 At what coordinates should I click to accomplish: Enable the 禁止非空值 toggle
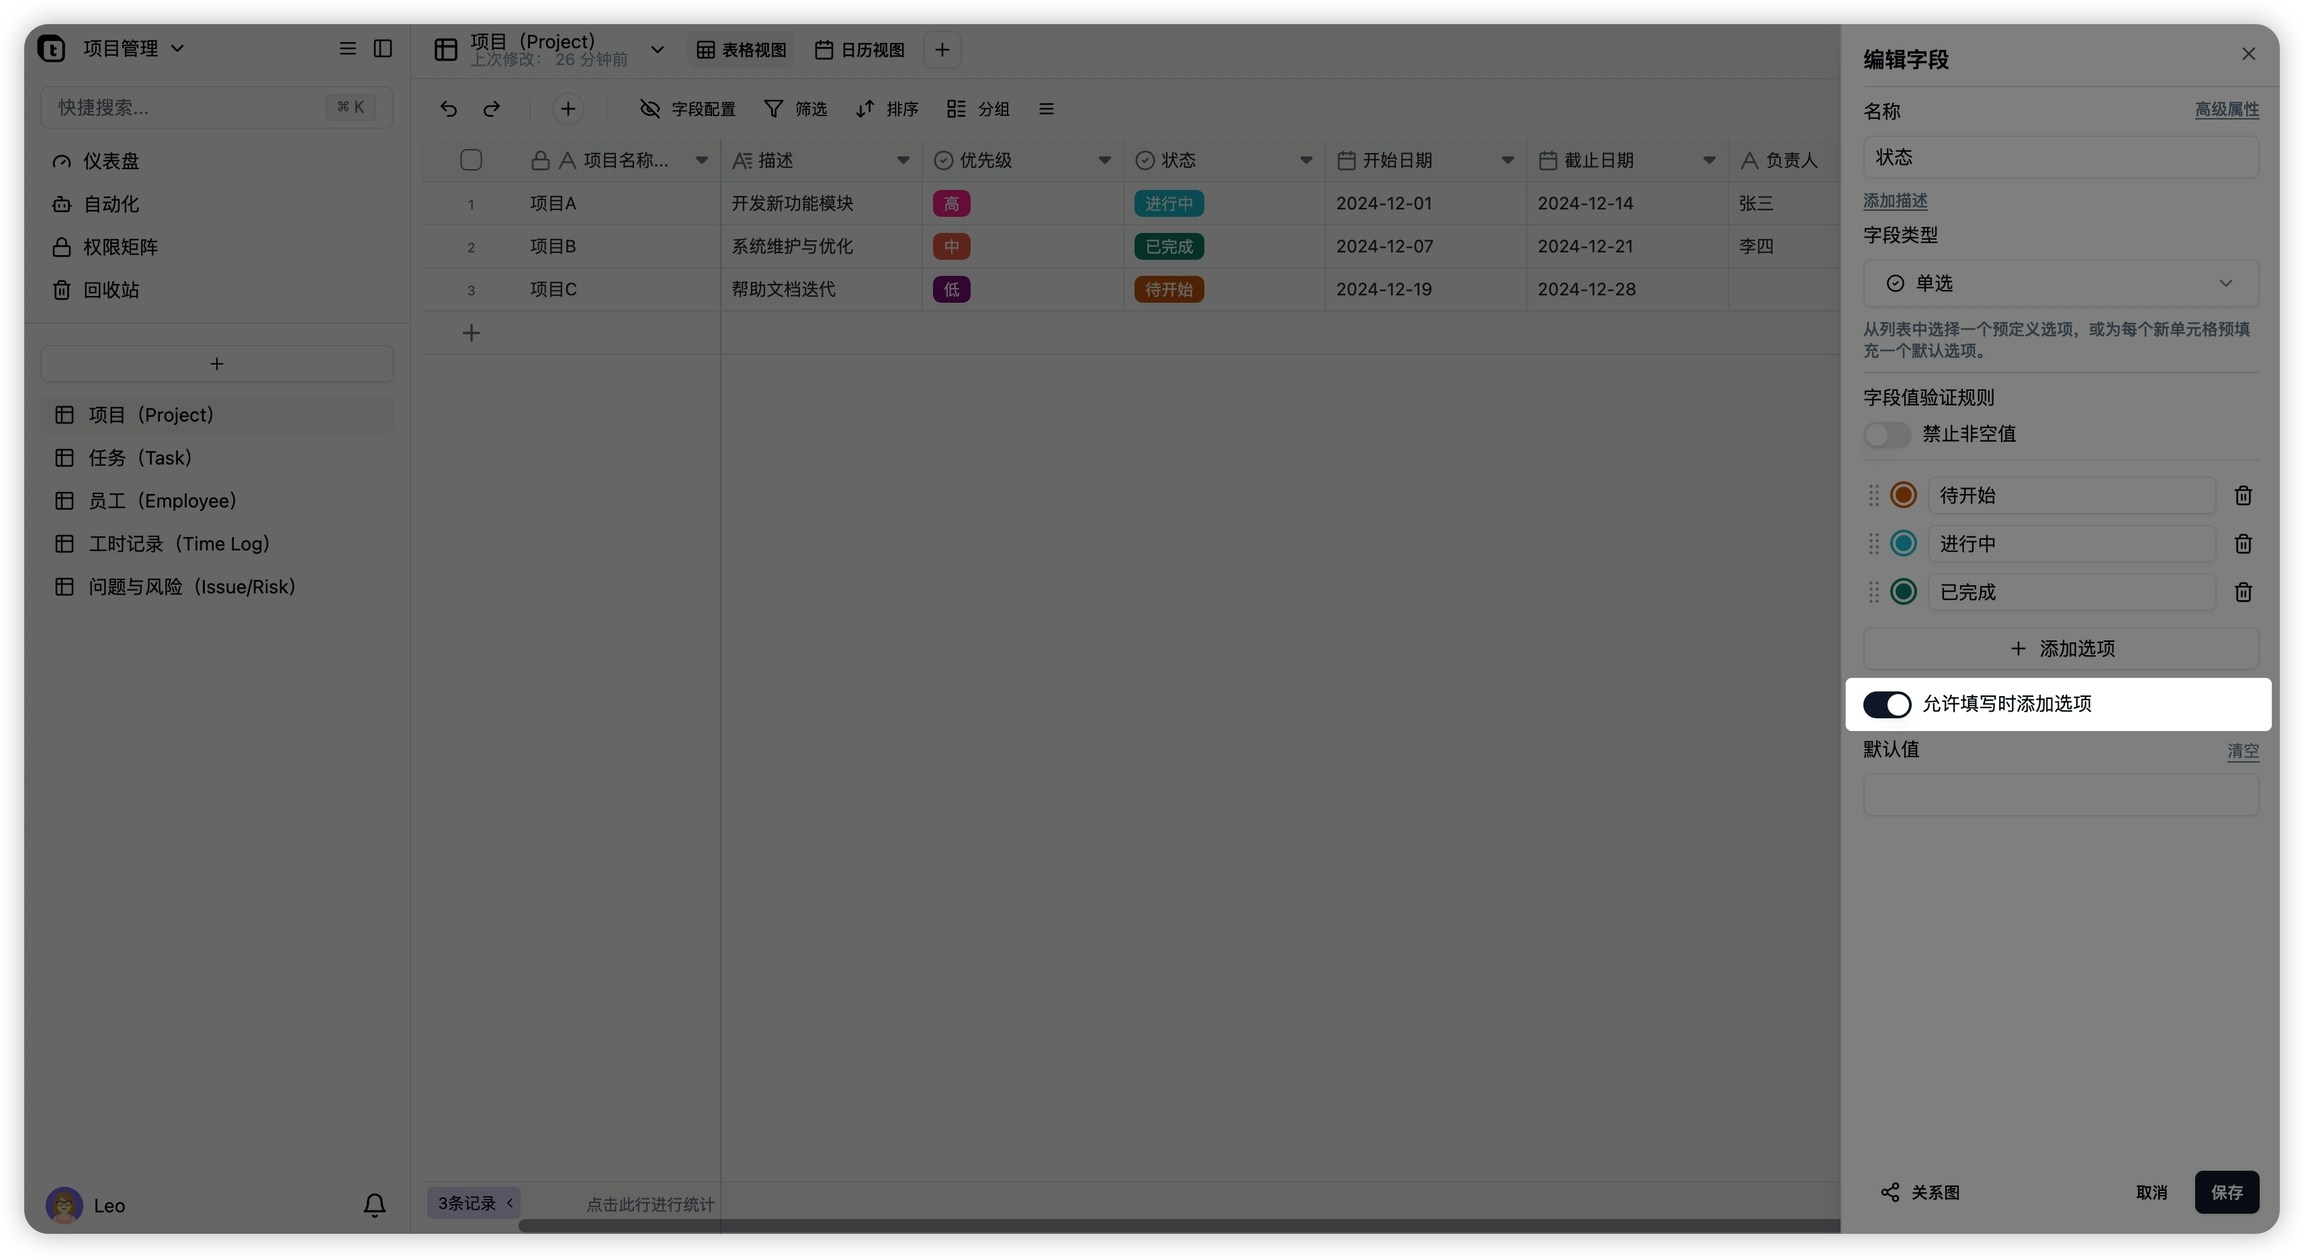(x=1886, y=435)
